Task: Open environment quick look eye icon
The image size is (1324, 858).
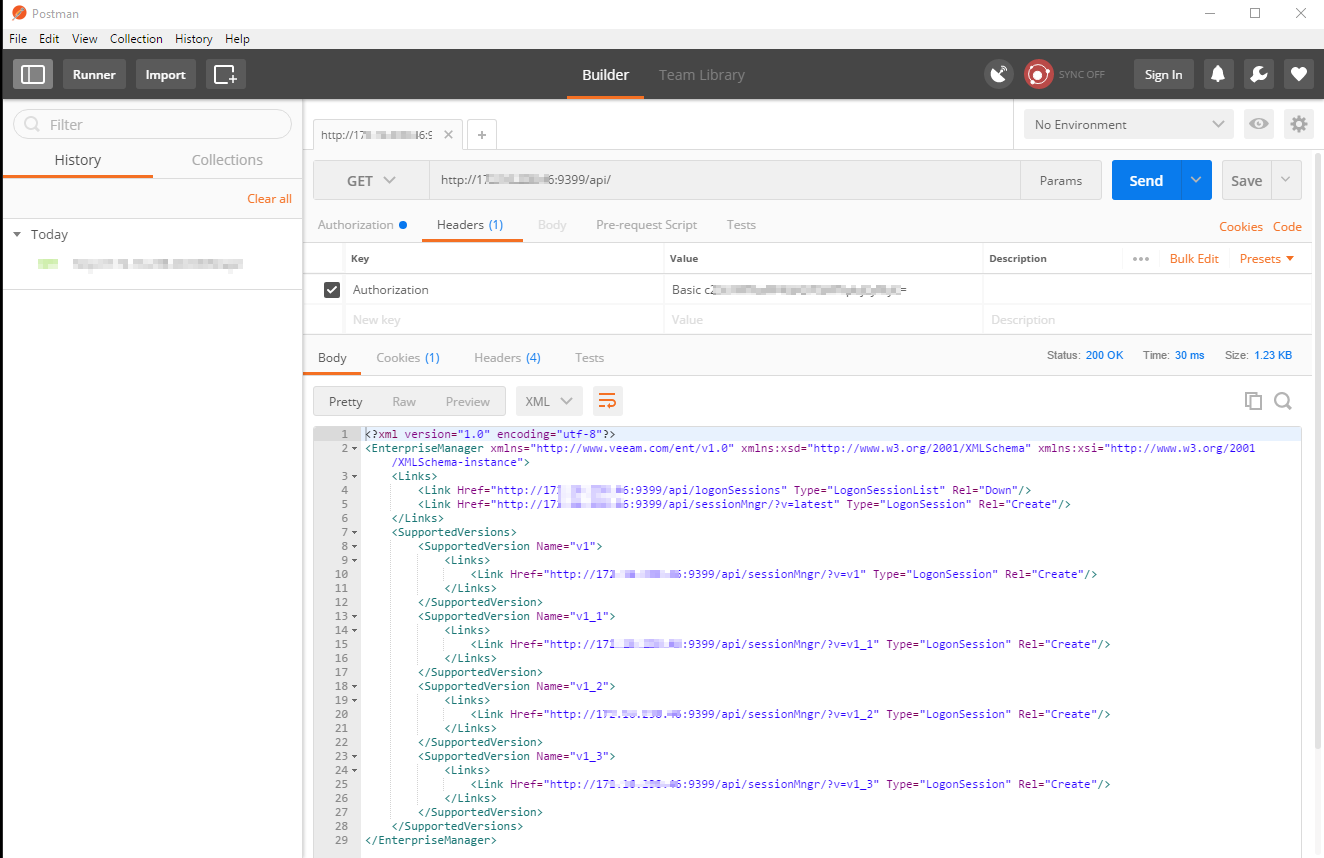Action: [1259, 124]
